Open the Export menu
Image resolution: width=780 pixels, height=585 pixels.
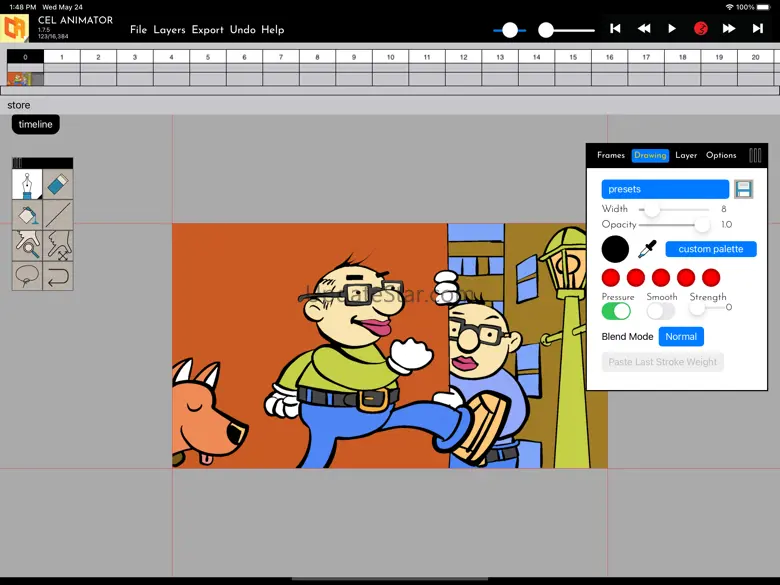[x=207, y=30]
